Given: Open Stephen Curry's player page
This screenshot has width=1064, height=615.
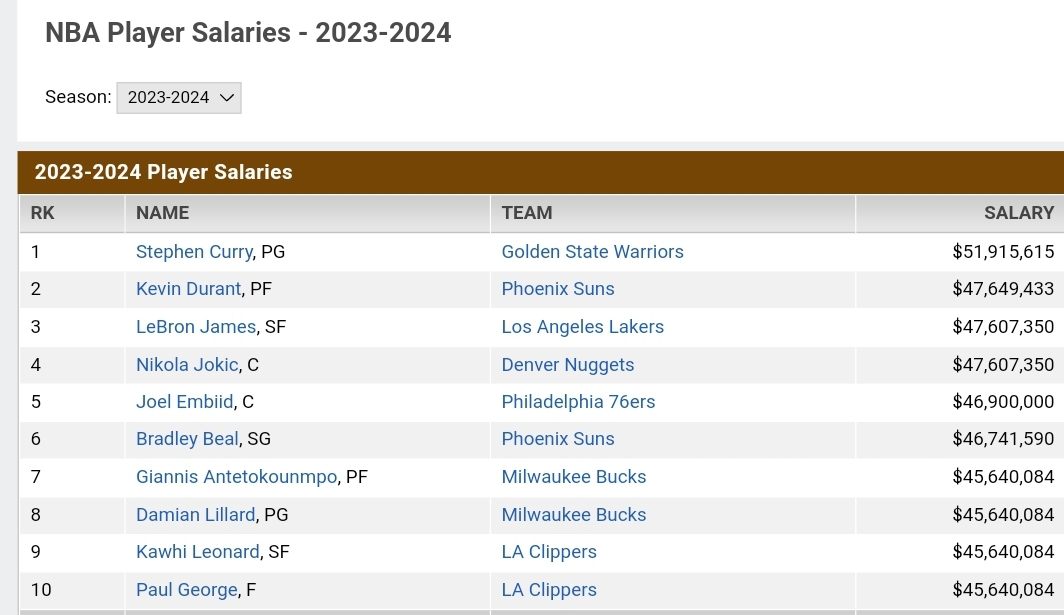Looking at the screenshot, I should (194, 252).
